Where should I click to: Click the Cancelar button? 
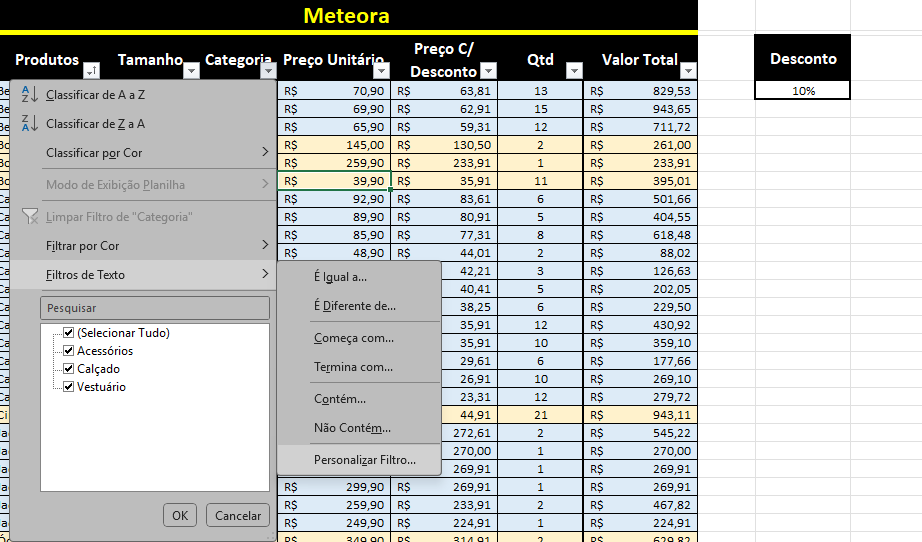238,516
